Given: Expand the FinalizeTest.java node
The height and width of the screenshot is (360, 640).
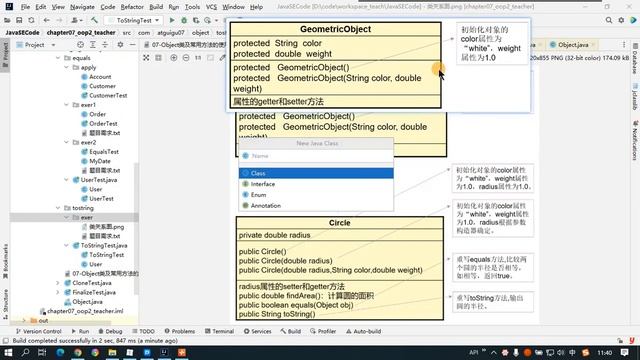Looking at the screenshot, I should point(58,292).
